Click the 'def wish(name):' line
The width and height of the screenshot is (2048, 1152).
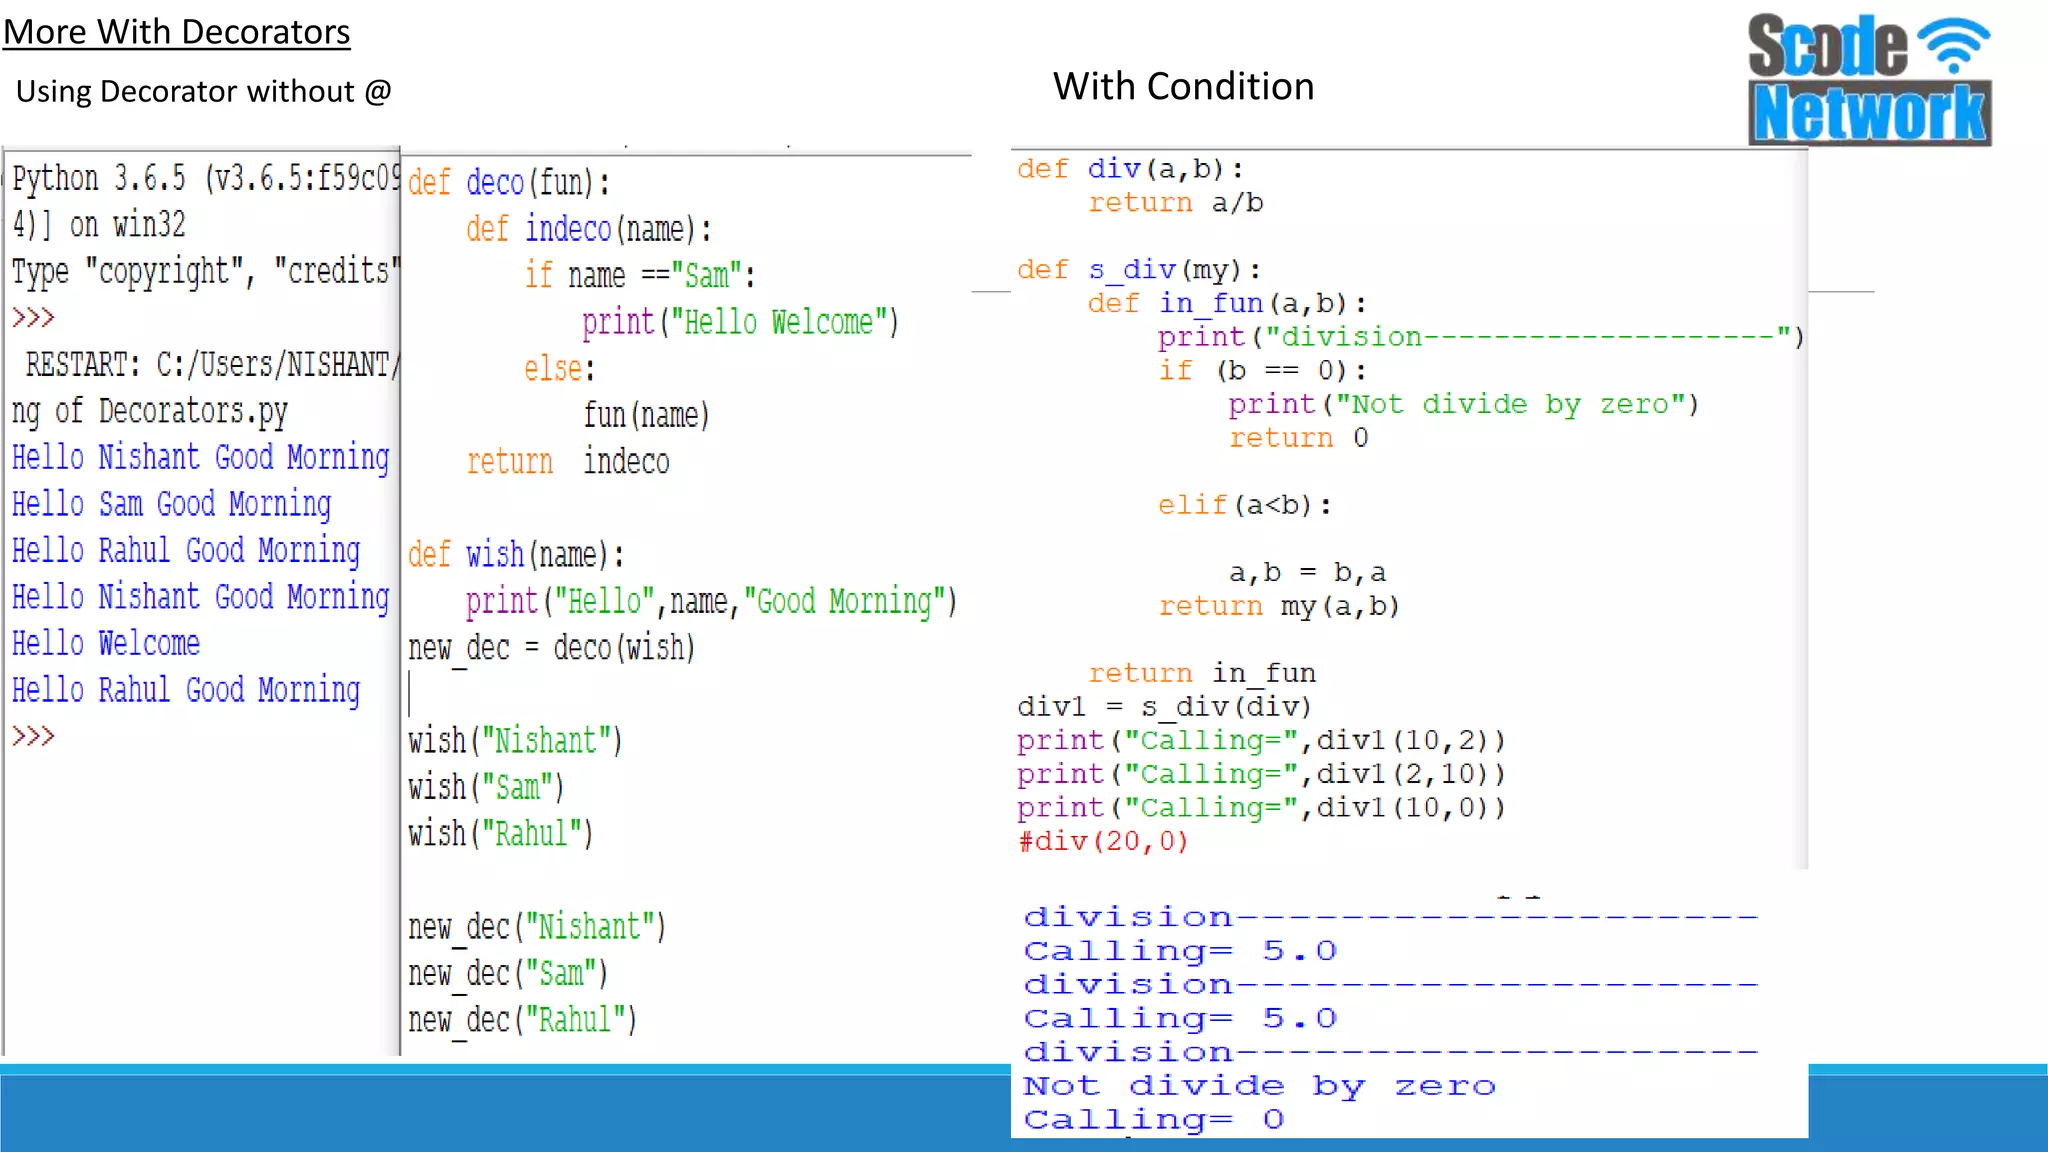point(516,554)
